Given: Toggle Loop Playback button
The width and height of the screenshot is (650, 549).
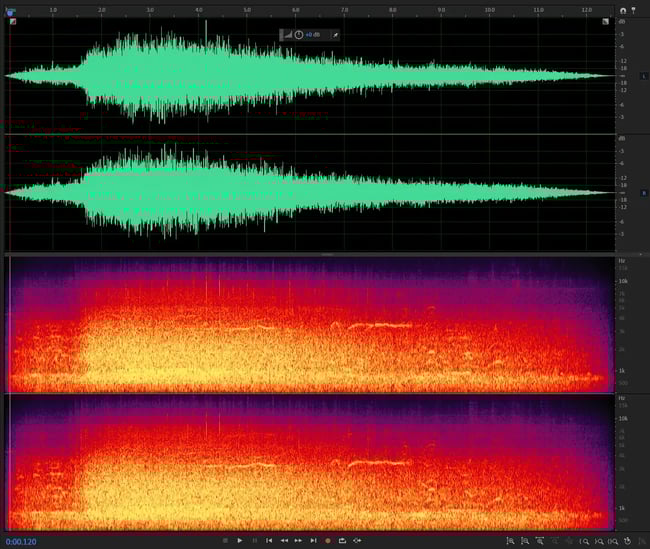Looking at the screenshot, I should coord(342,541).
